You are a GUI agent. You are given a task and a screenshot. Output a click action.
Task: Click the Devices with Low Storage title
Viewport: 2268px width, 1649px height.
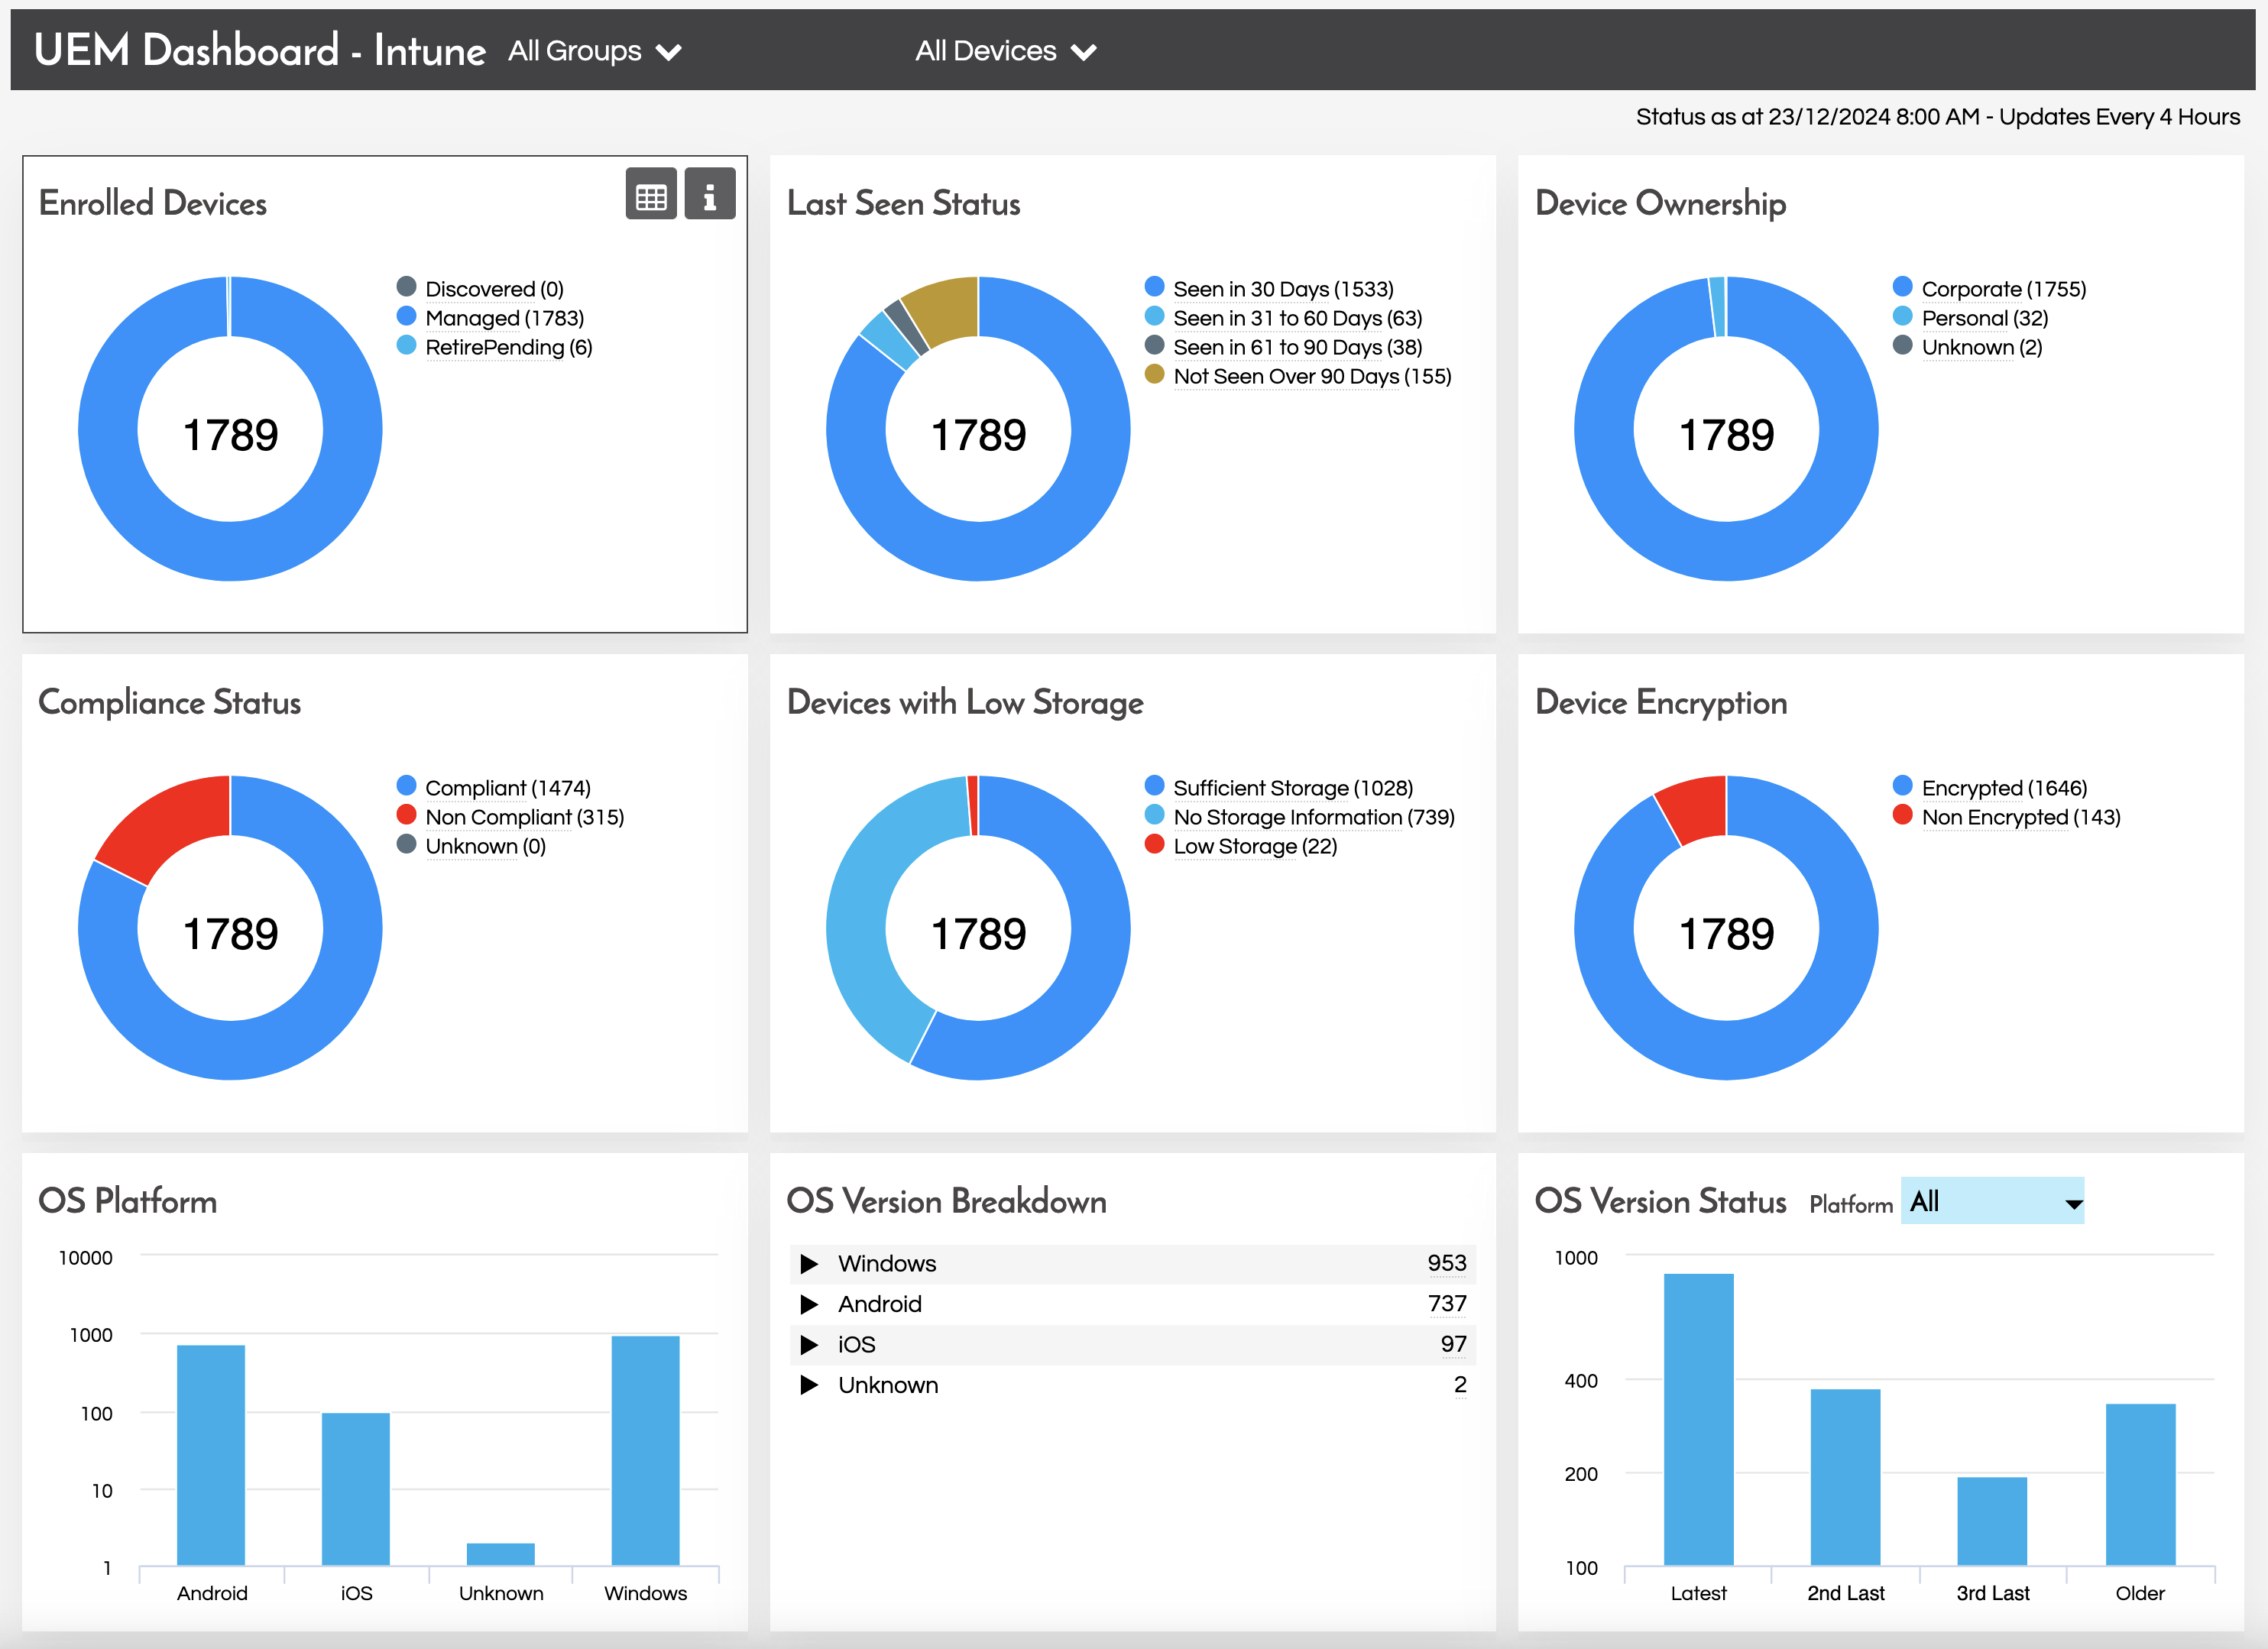965,702
